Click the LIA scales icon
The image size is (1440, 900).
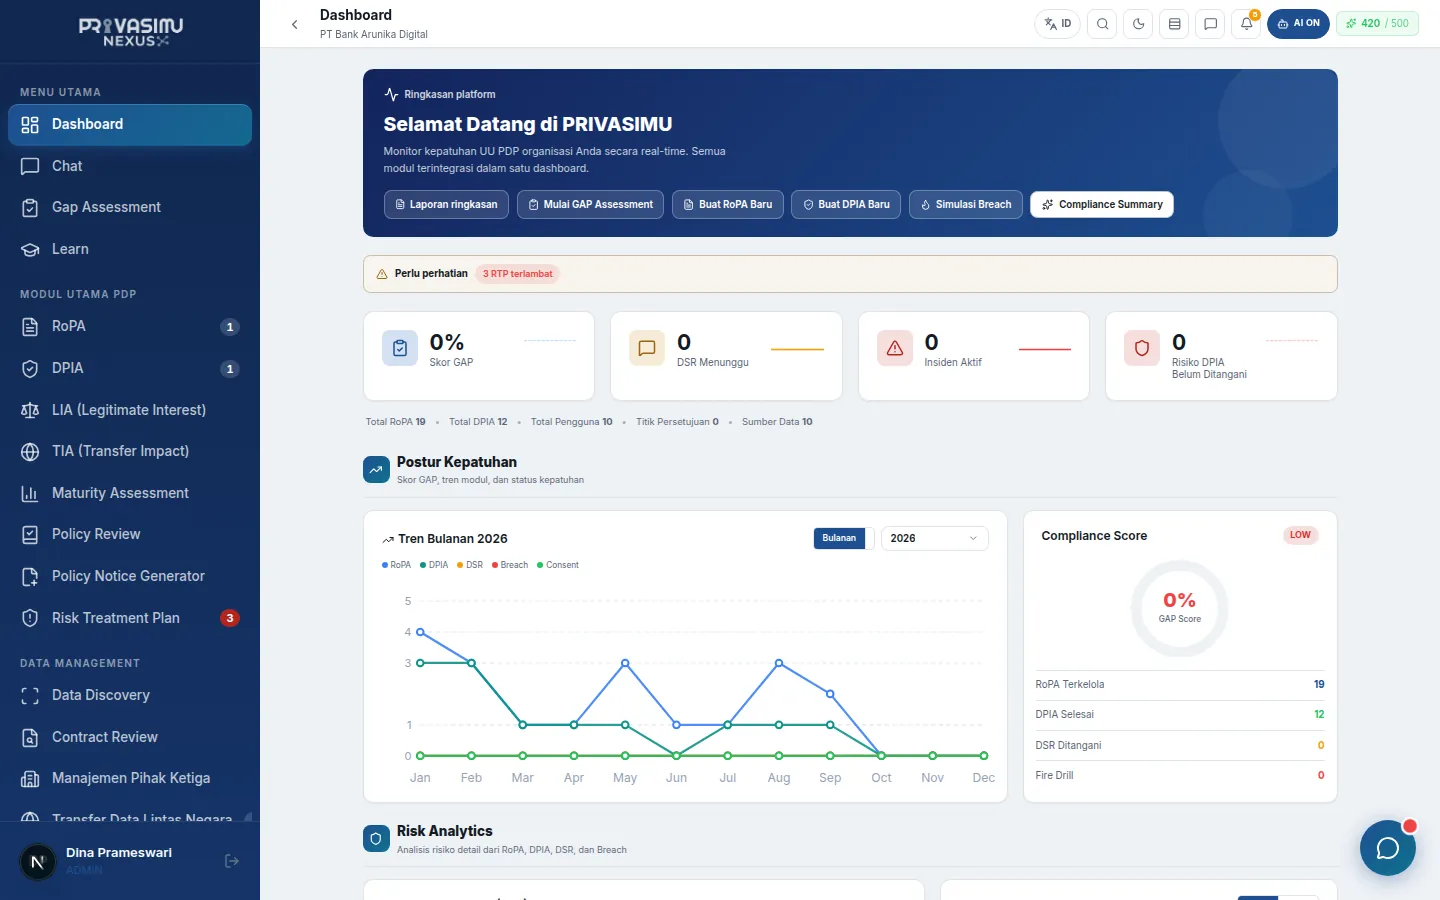point(30,410)
